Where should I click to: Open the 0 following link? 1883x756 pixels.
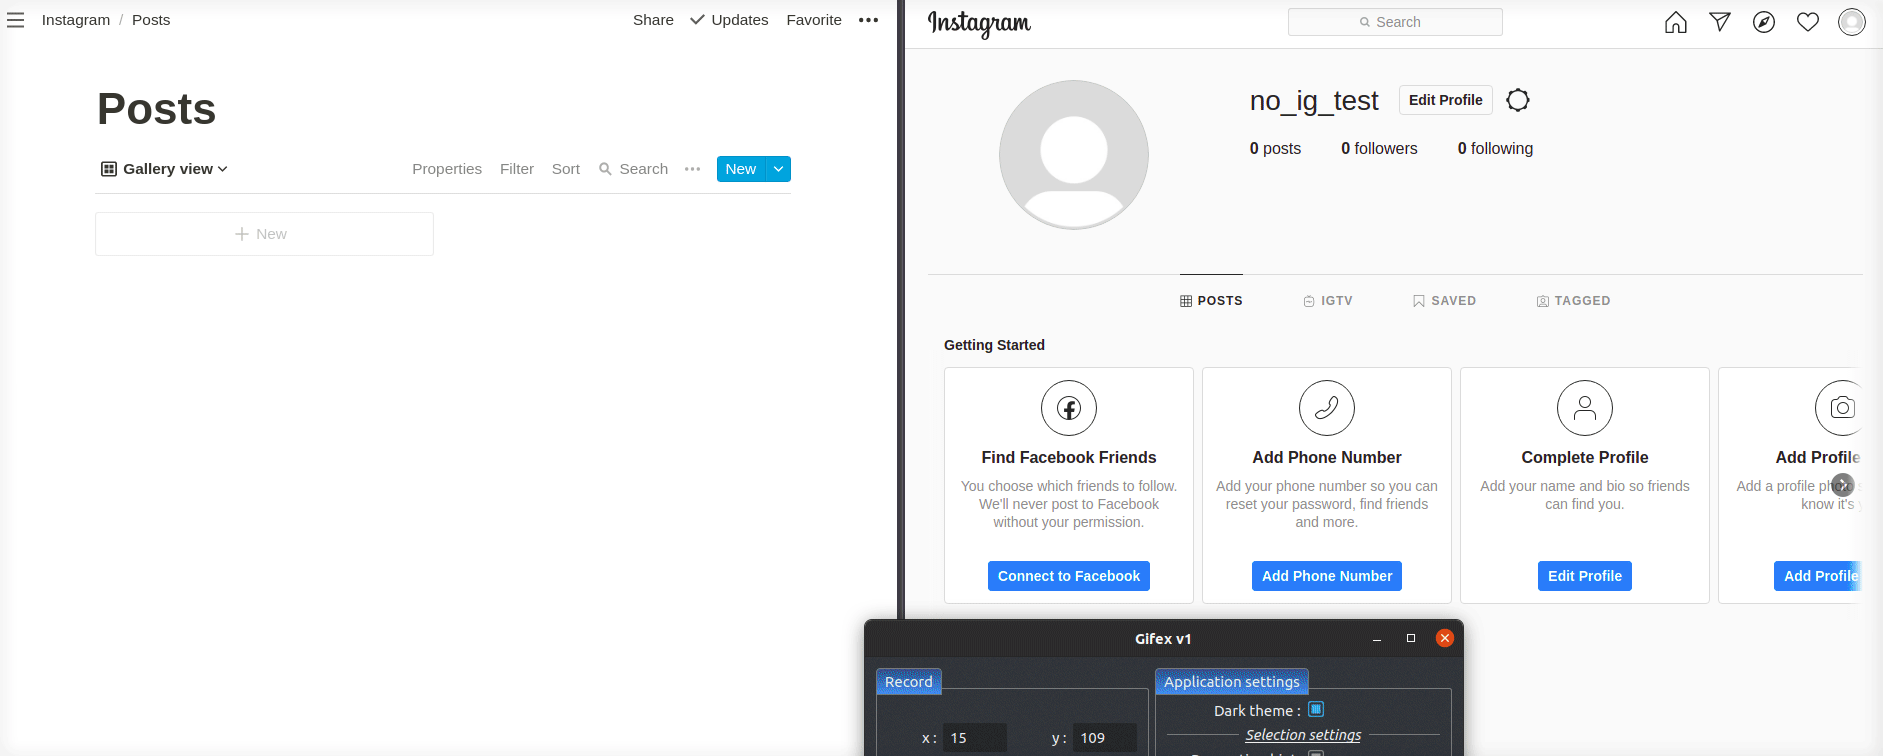coord(1495,148)
